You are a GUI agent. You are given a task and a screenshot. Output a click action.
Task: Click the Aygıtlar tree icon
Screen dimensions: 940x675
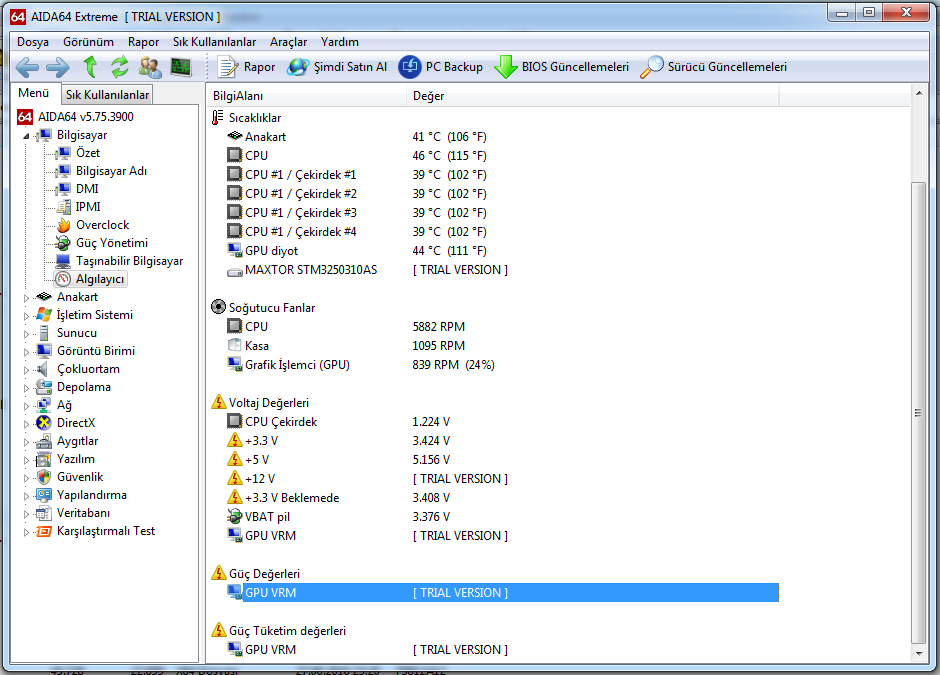tap(44, 442)
